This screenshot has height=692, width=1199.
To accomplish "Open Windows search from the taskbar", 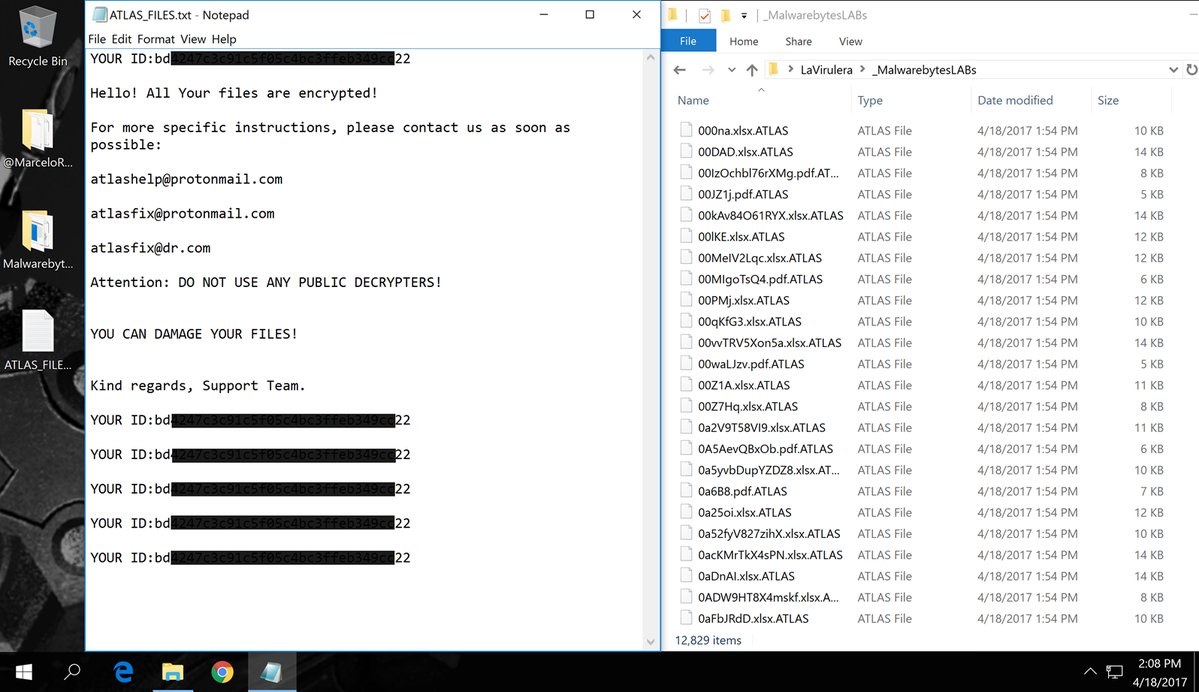I will [x=71, y=671].
